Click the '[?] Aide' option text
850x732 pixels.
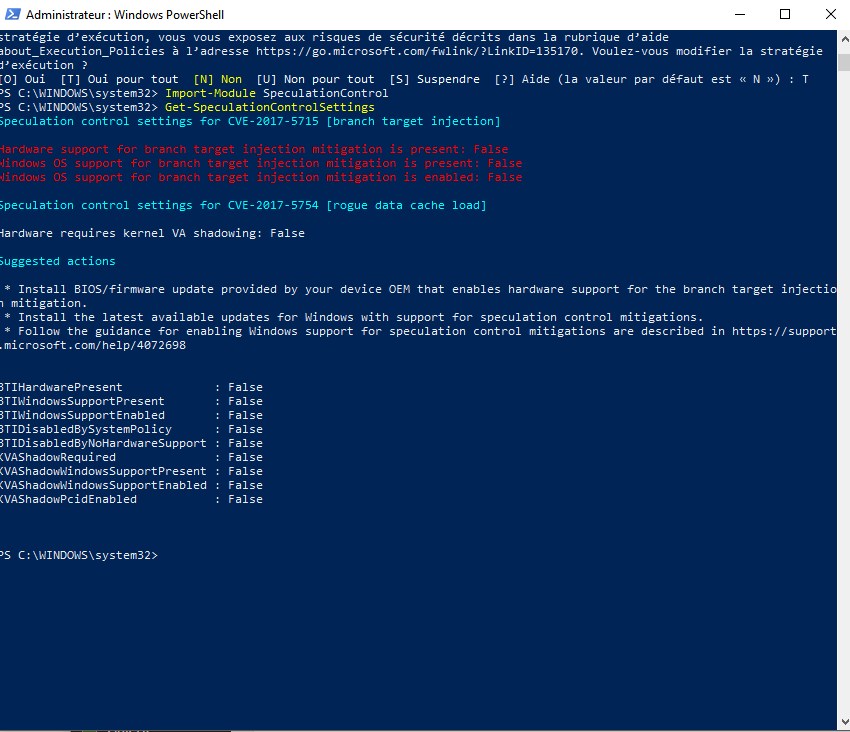(522, 79)
